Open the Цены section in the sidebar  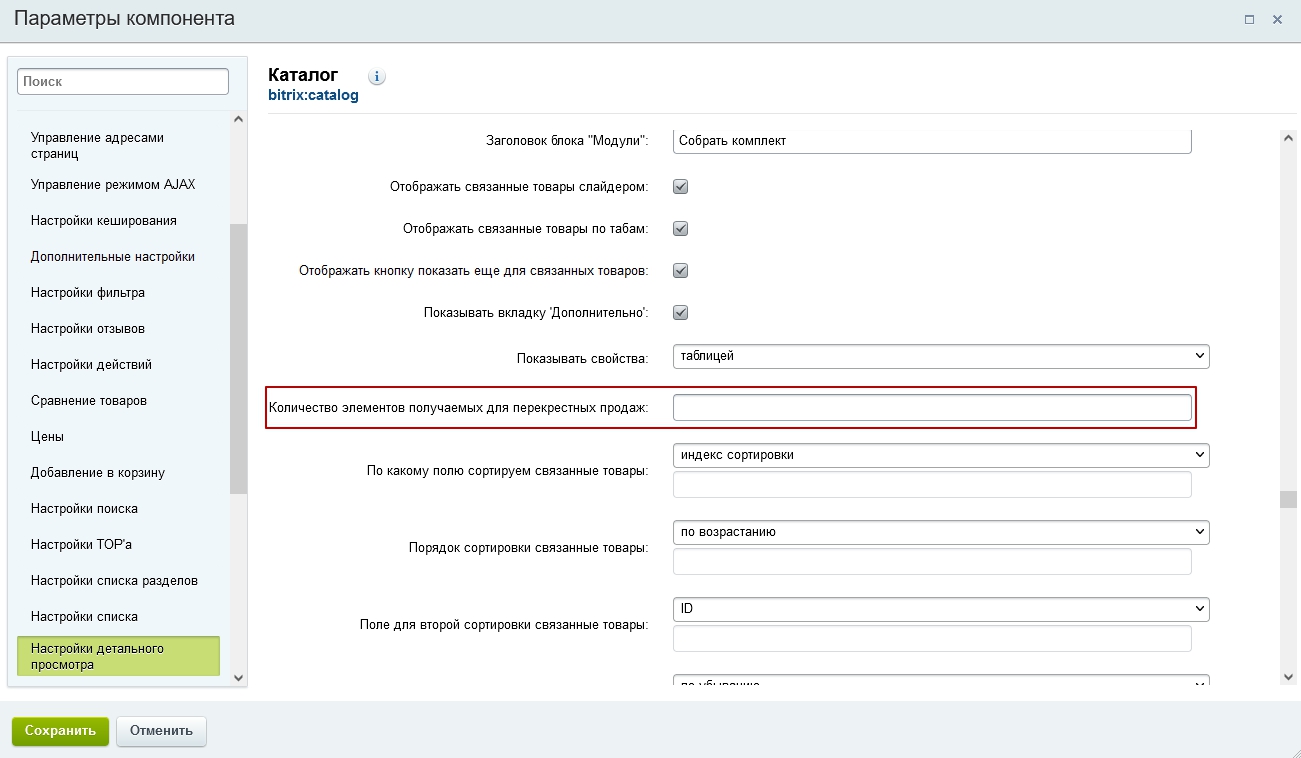coord(47,437)
